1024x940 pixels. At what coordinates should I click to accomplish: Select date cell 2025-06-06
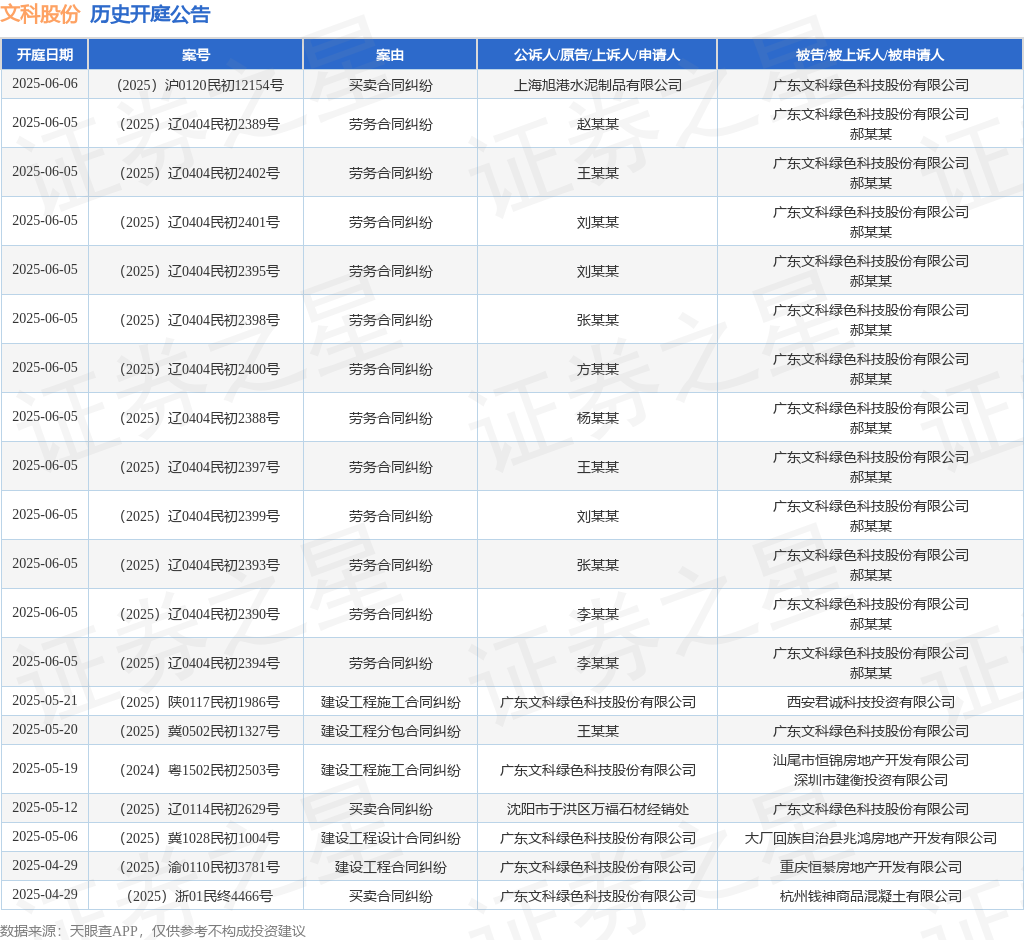[x=44, y=84]
